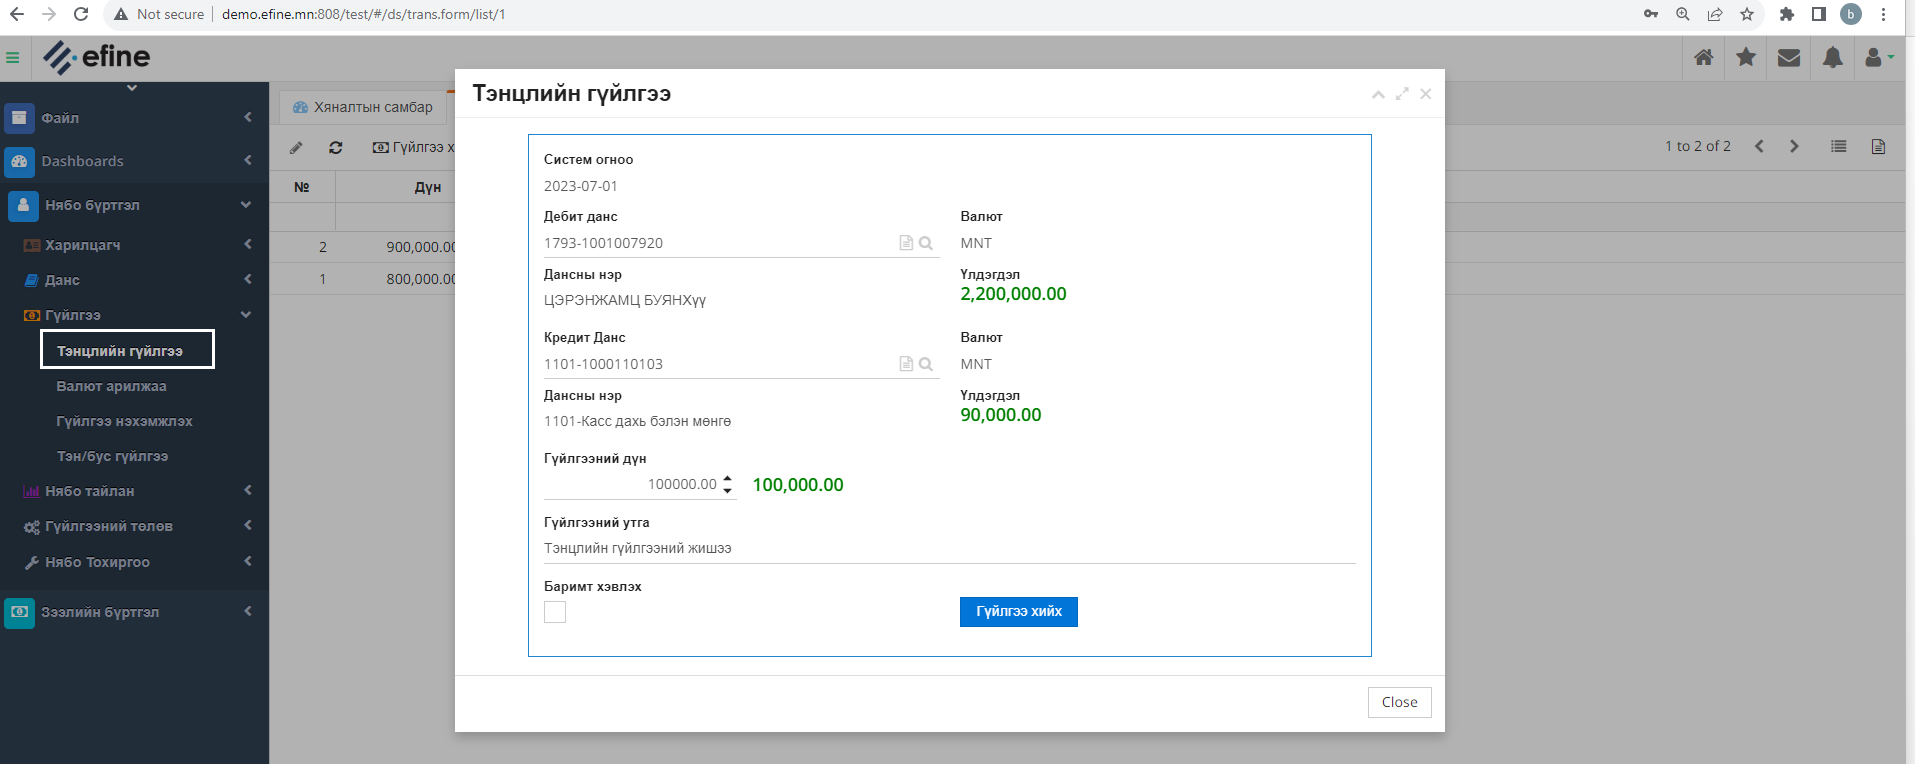Viewport: 1915px width, 764px height.
Task: Click the № column header
Action: 302,187
